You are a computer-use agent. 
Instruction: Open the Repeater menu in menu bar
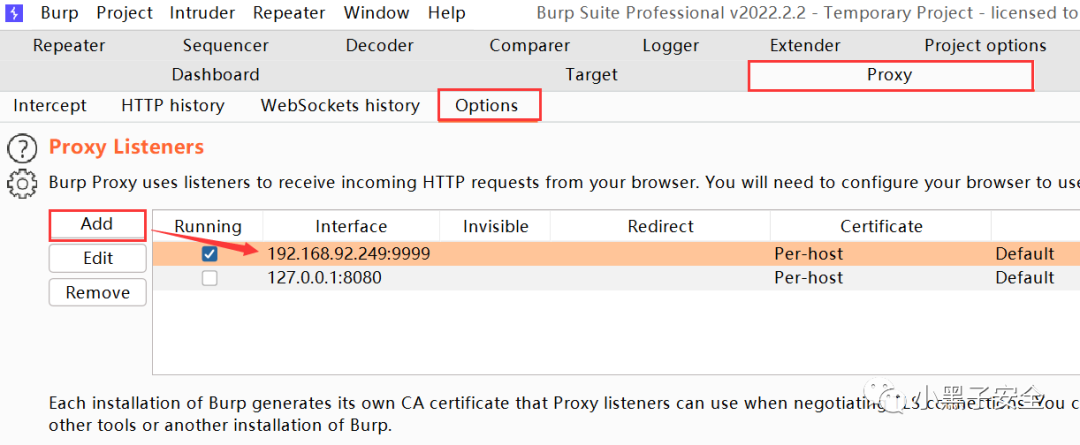[289, 12]
